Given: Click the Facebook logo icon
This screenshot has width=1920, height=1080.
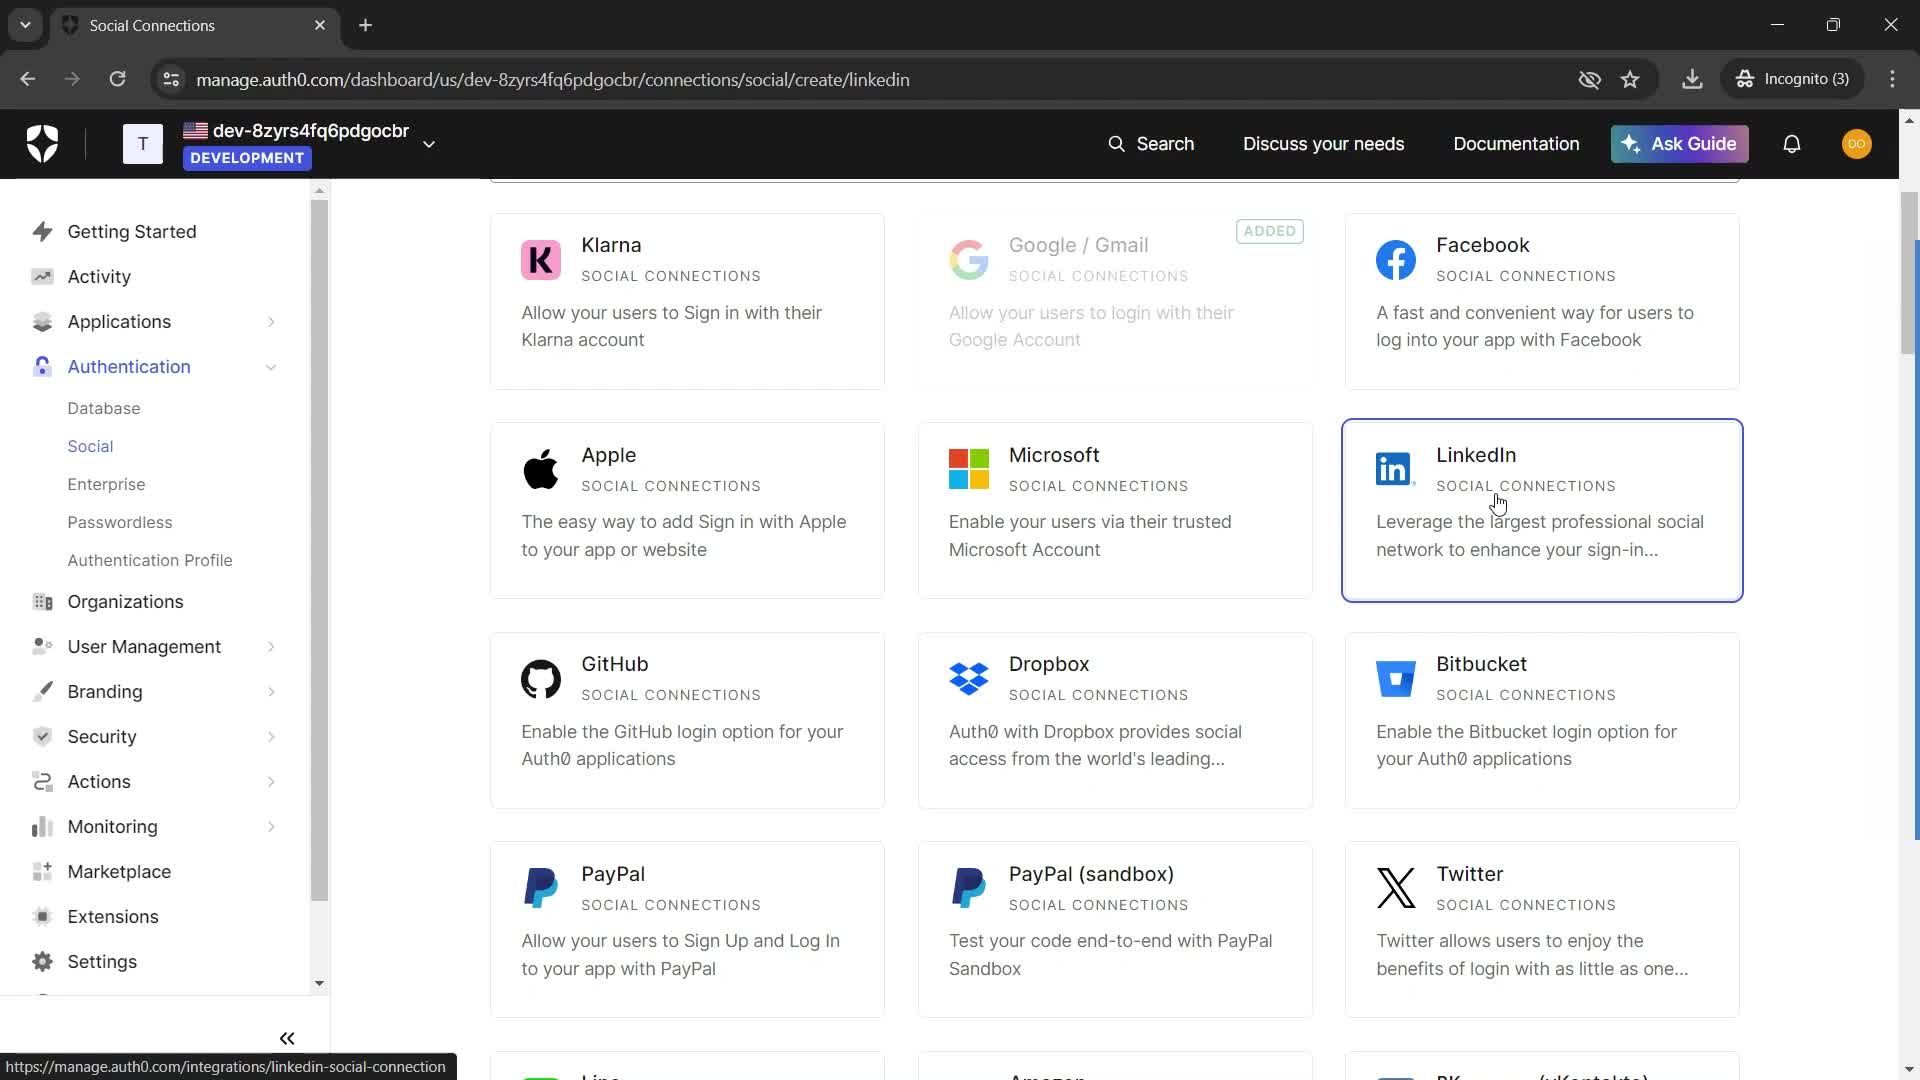Looking at the screenshot, I should click(x=1396, y=260).
